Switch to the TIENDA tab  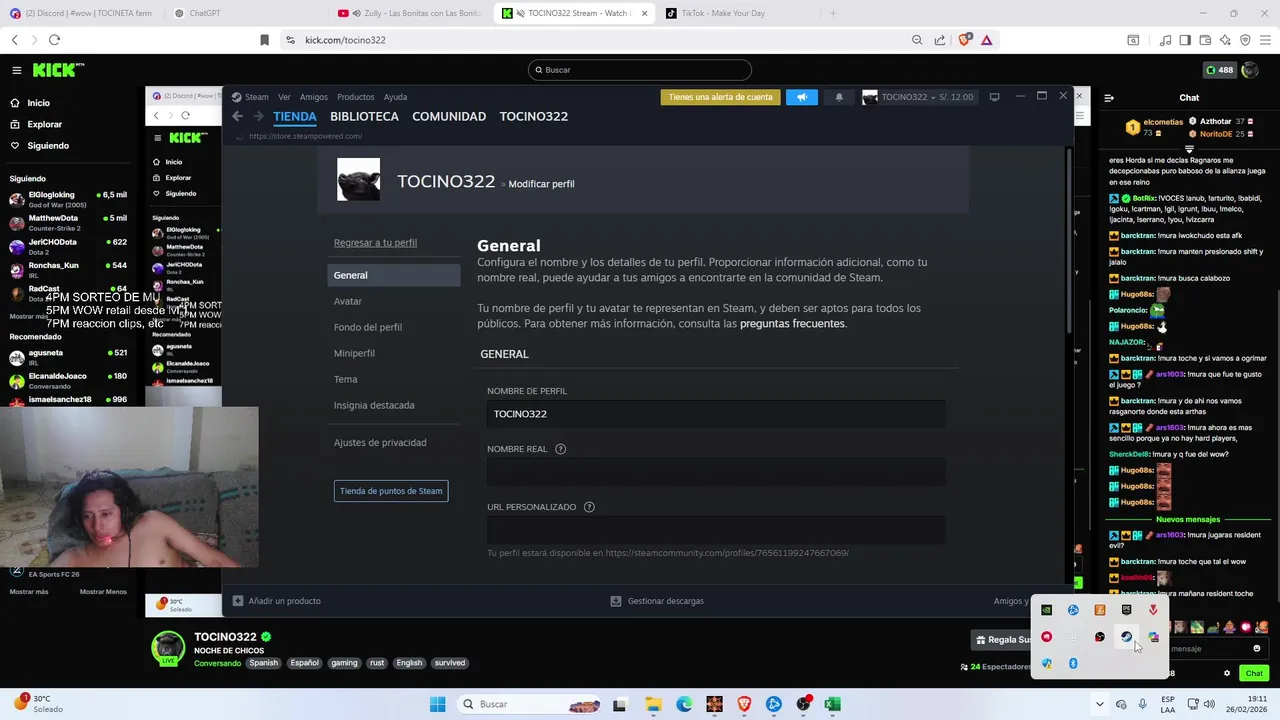click(294, 116)
